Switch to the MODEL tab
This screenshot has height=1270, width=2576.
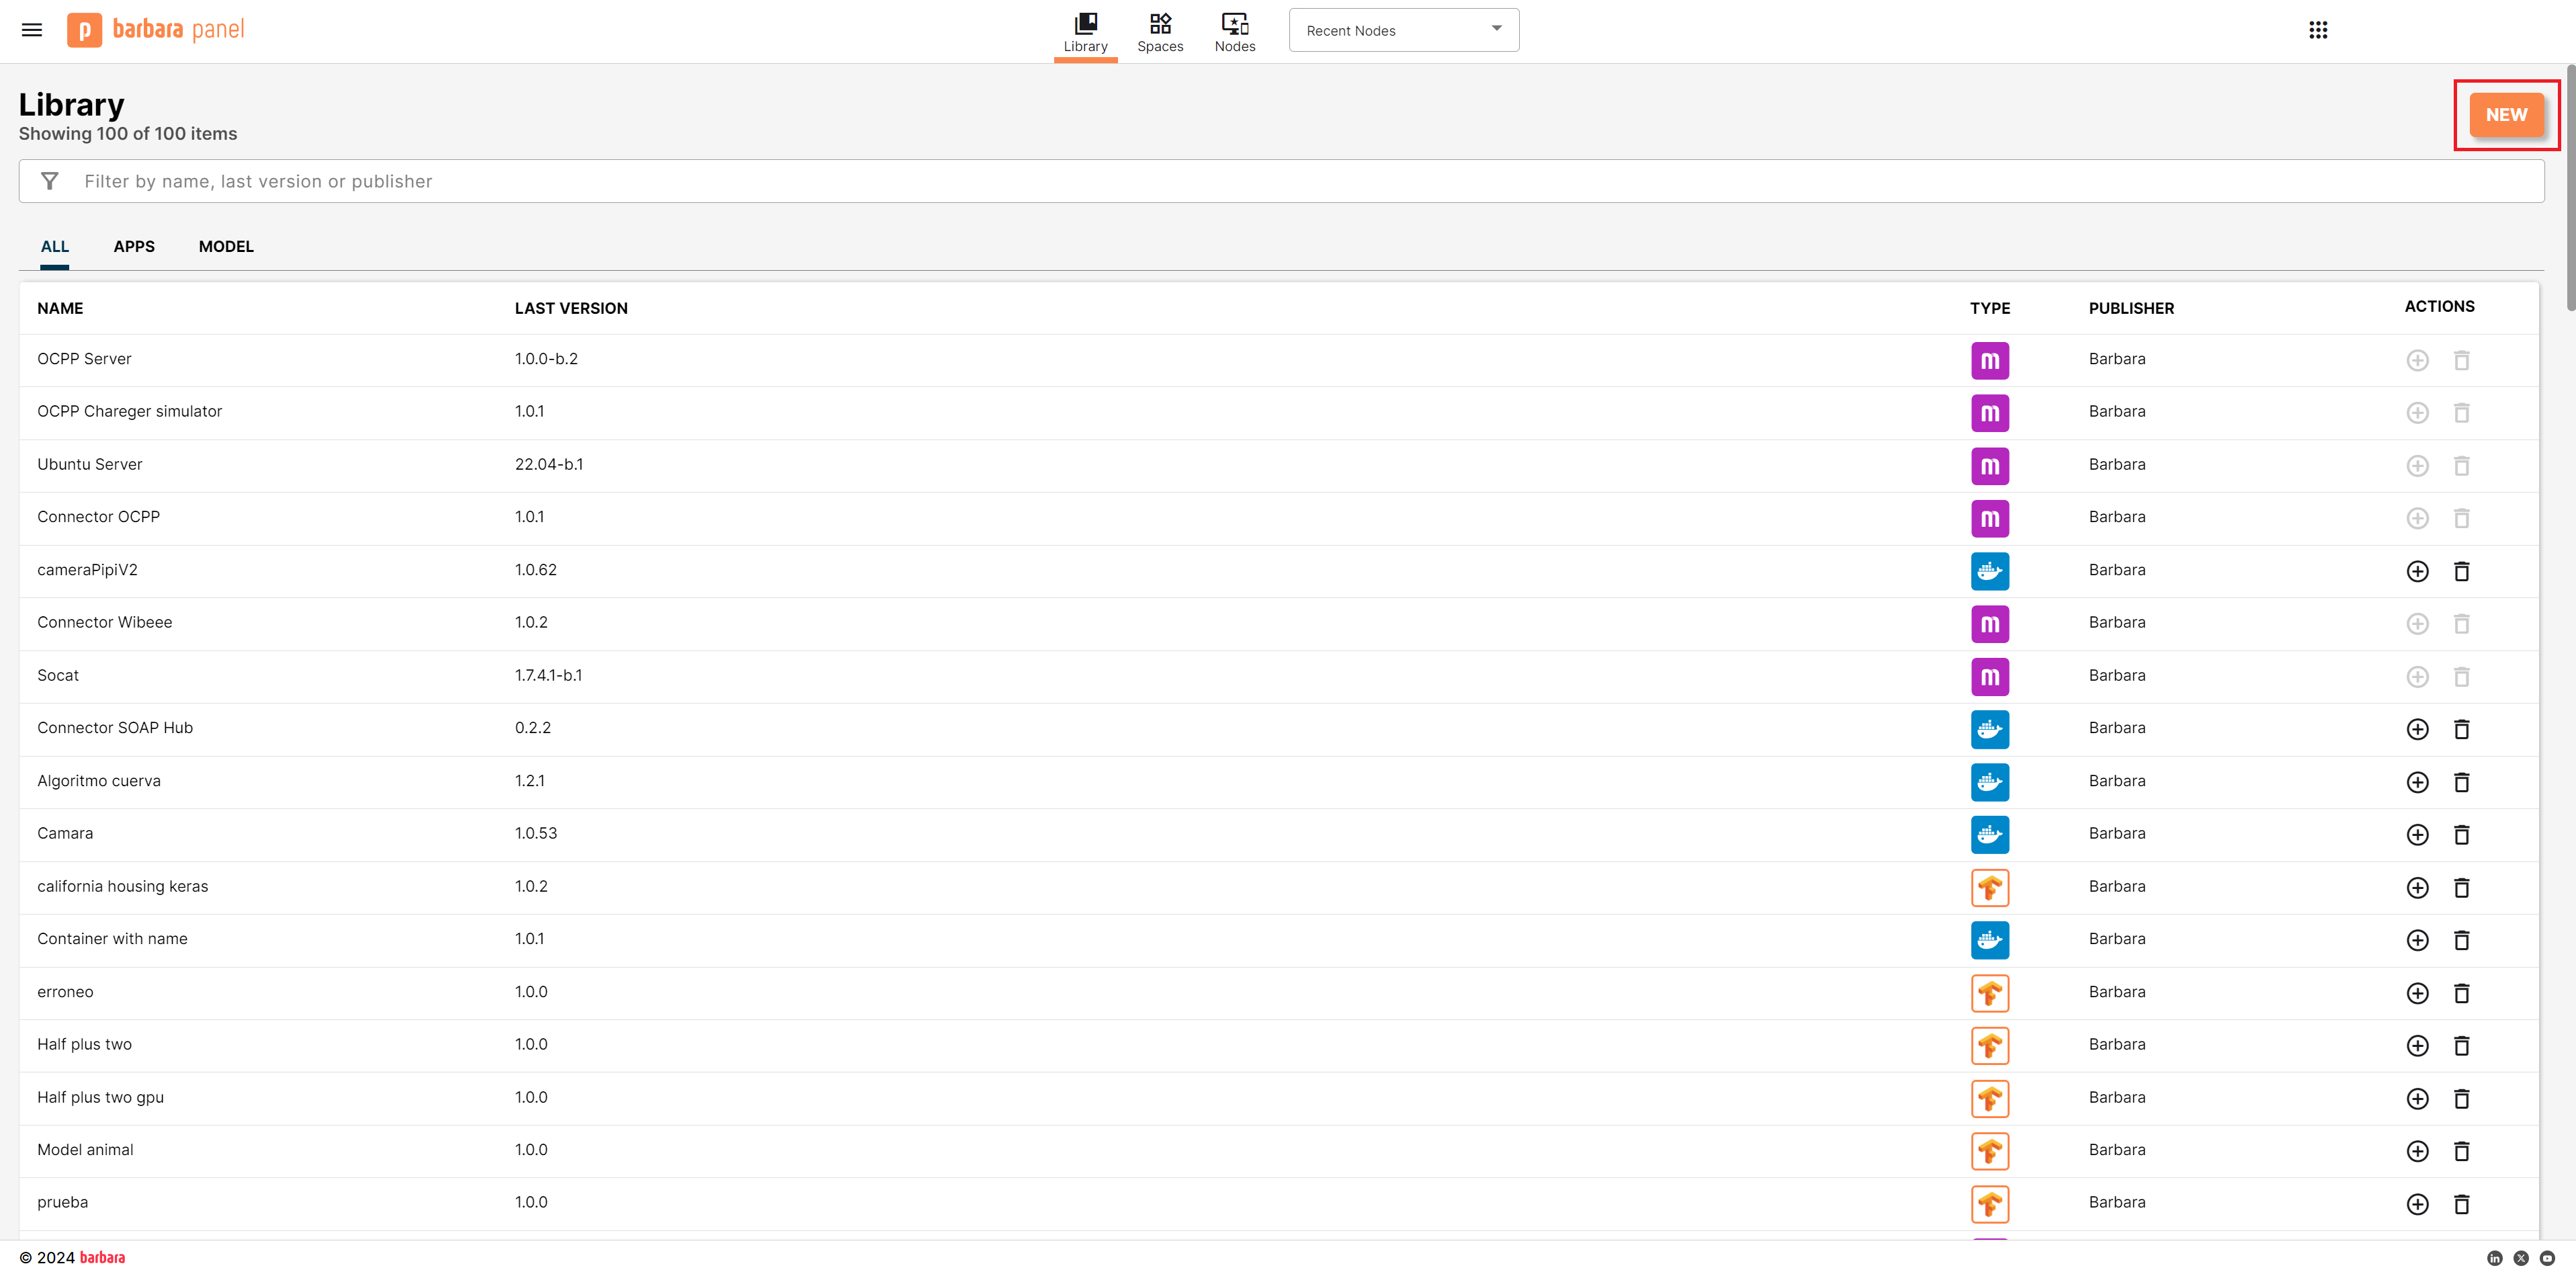click(x=226, y=246)
